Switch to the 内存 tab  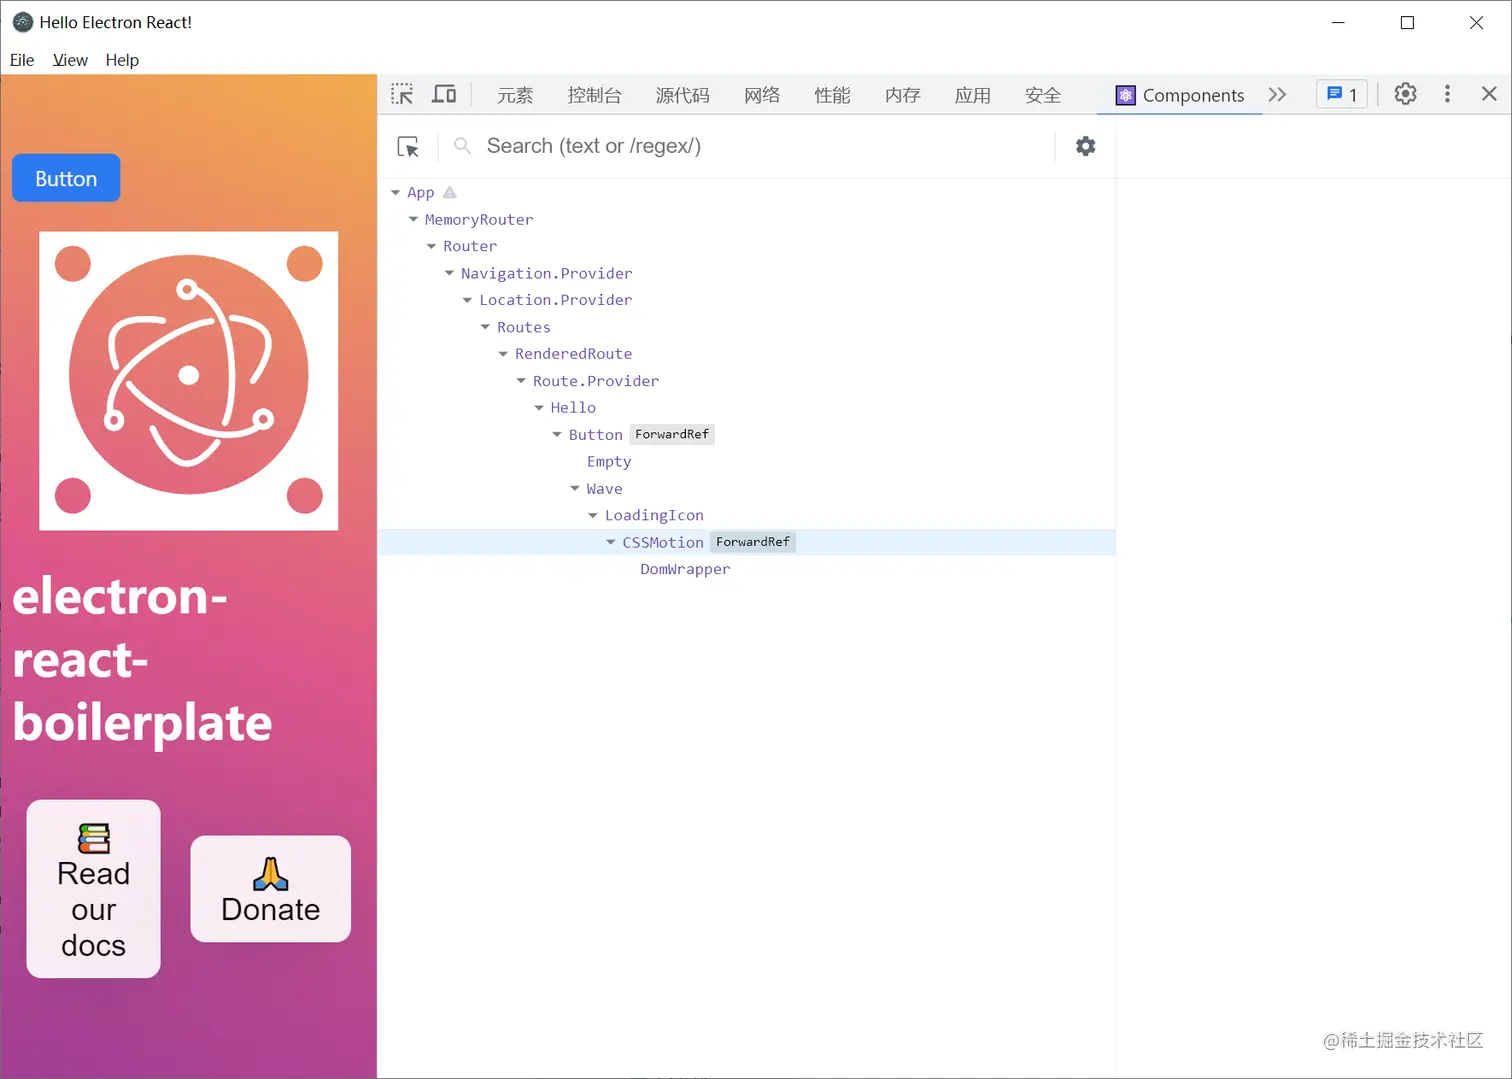click(902, 95)
